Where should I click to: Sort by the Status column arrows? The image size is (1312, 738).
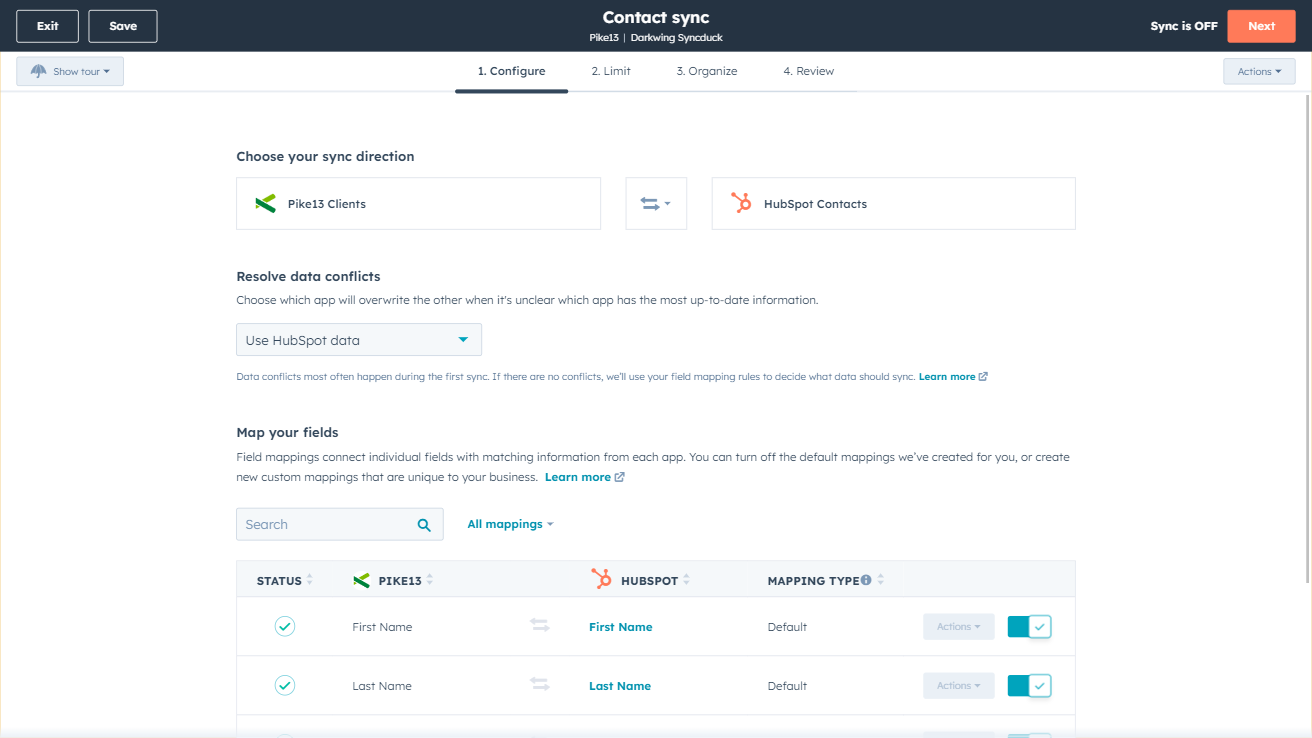310,580
